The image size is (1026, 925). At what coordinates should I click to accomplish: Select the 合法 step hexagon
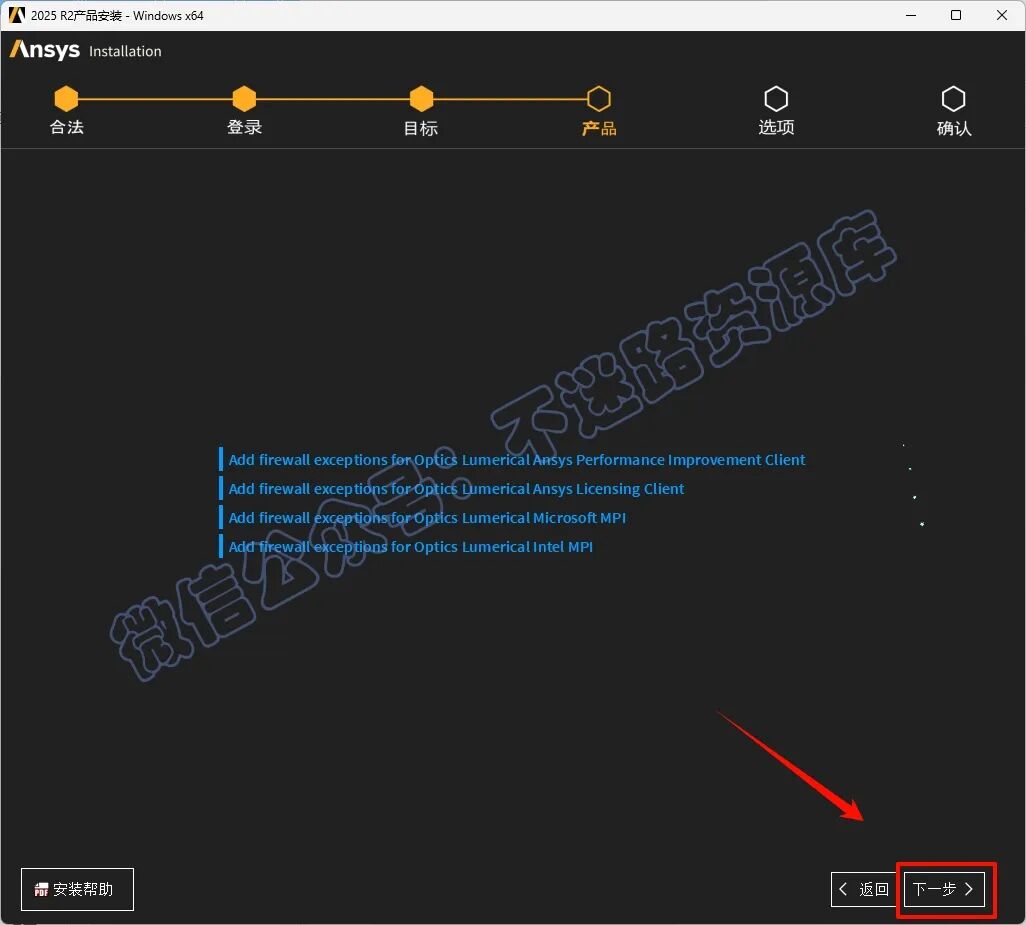click(66, 99)
